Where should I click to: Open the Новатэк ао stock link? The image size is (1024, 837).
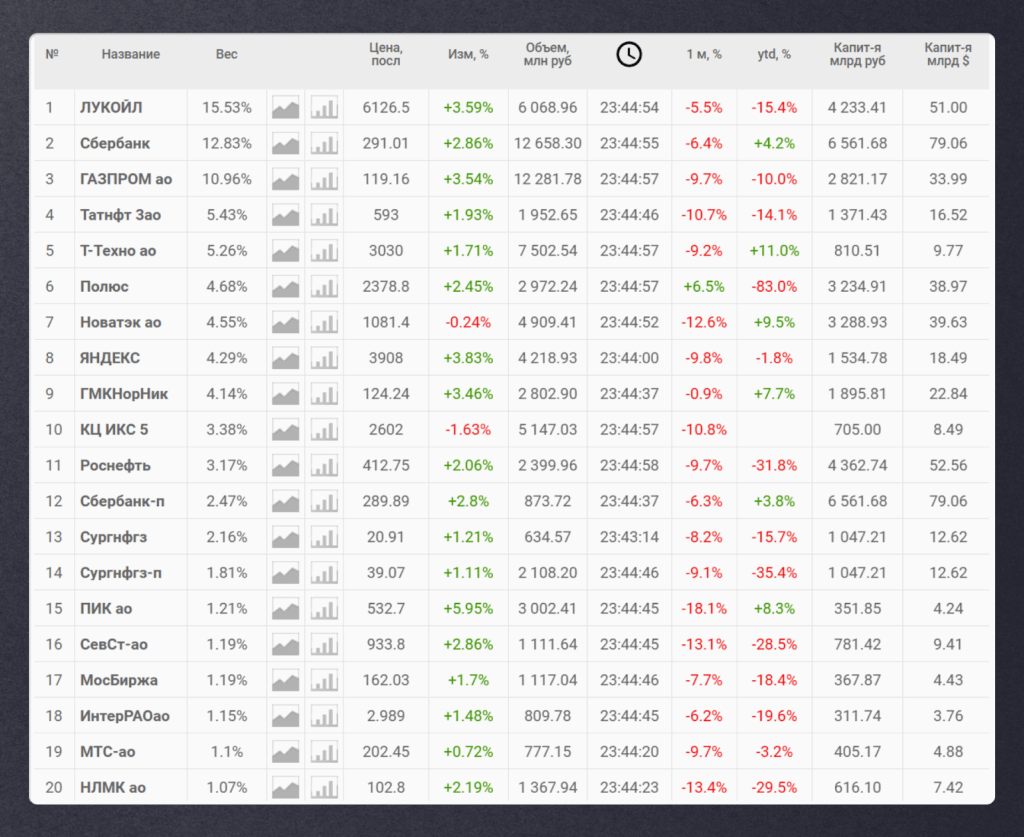[120, 323]
